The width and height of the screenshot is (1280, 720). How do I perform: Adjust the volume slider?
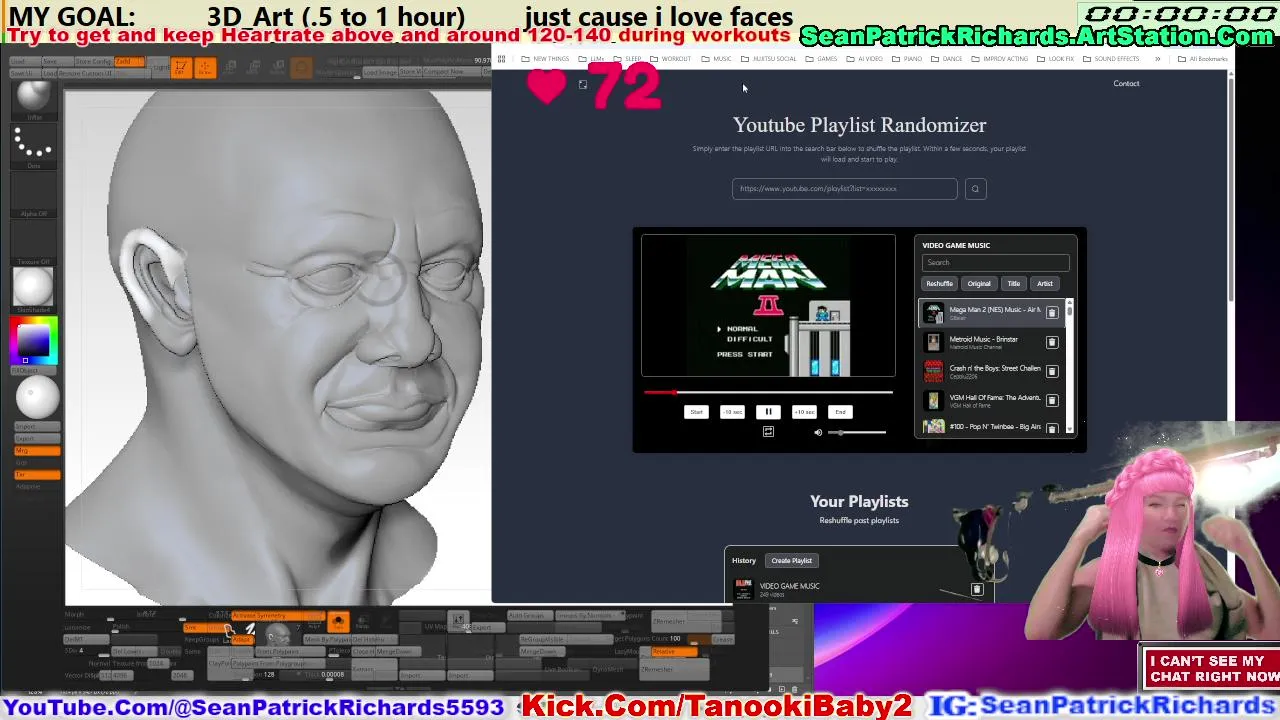[x=857, y=432]
